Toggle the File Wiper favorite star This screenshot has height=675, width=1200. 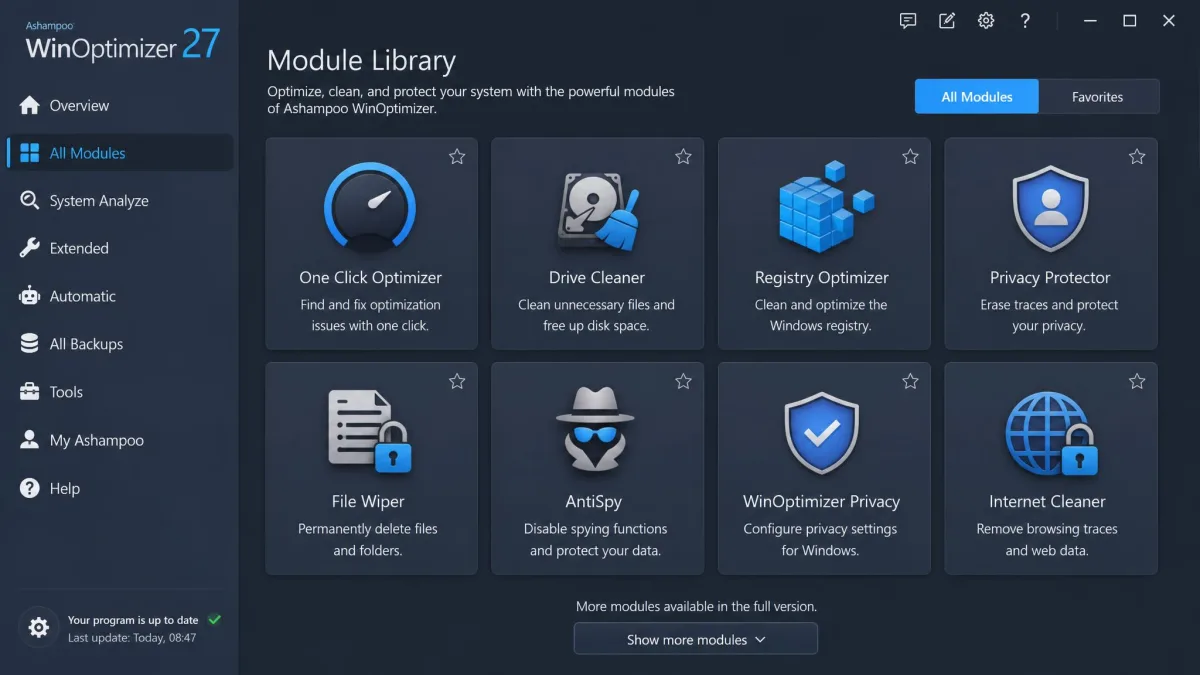(457, 381)
